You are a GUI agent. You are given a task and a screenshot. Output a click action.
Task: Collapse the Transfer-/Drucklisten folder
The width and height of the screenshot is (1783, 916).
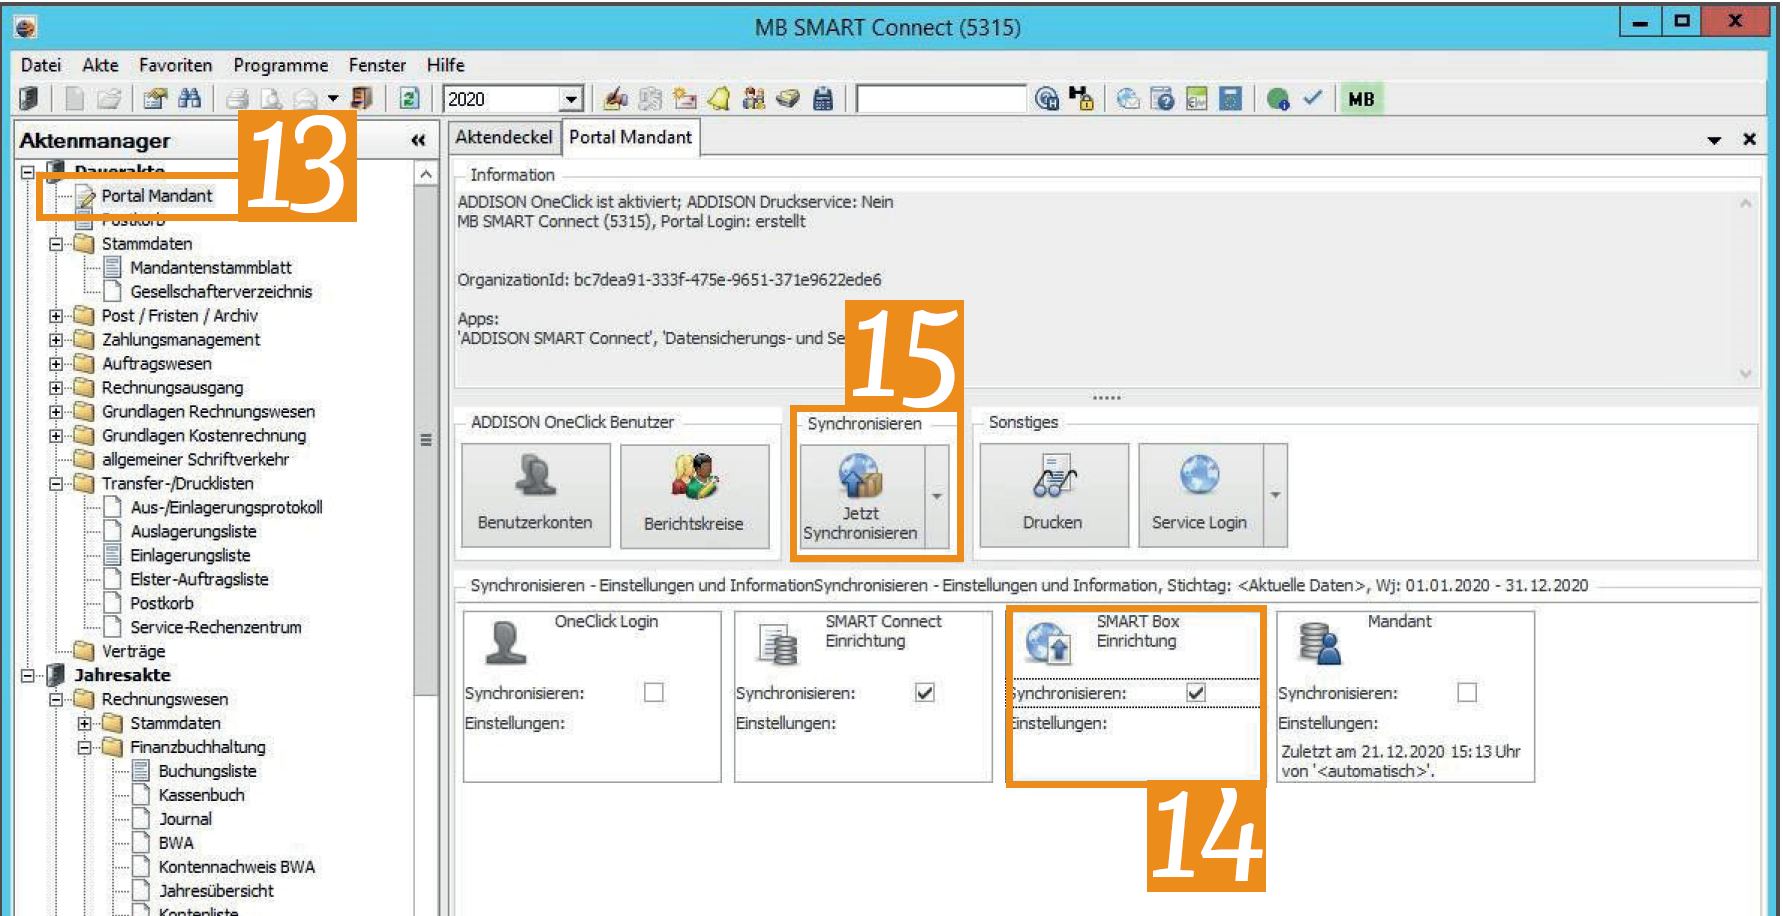coord(56,484)
